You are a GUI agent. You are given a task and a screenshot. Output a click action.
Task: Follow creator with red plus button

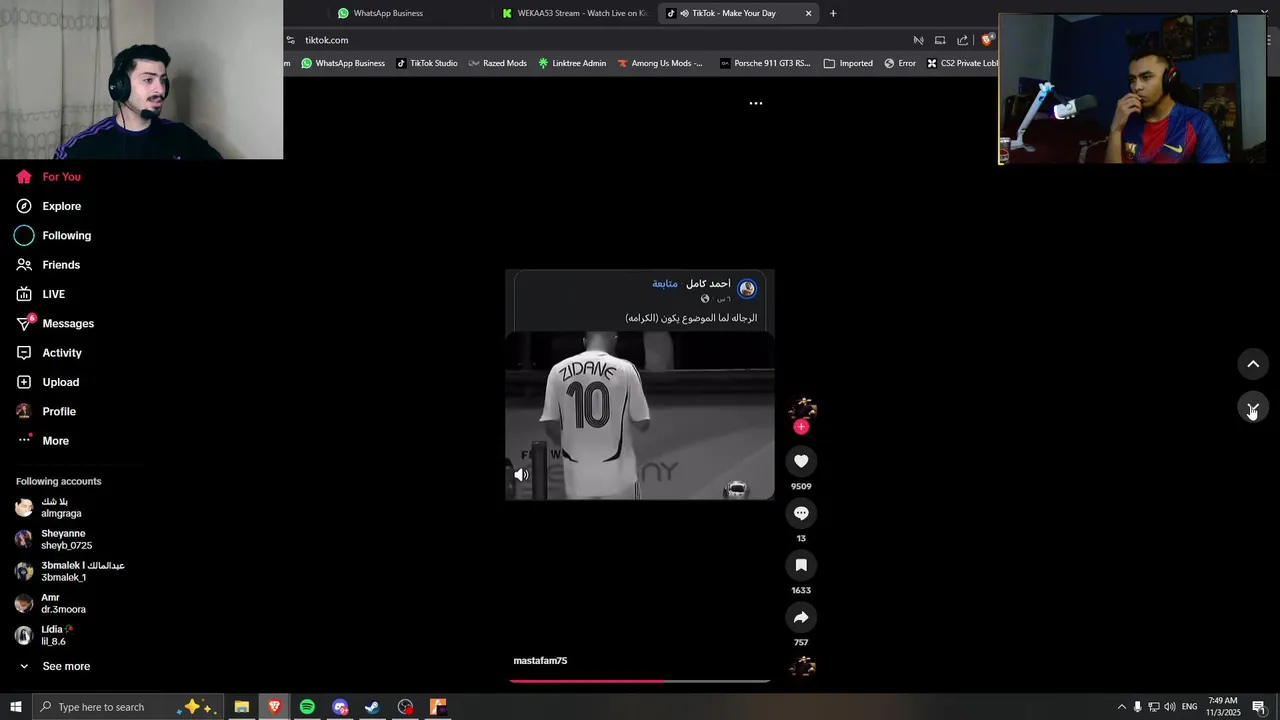[801, 427]
